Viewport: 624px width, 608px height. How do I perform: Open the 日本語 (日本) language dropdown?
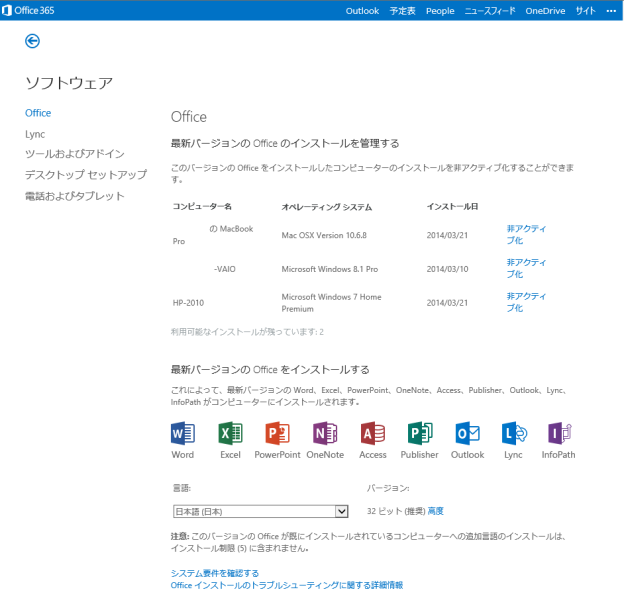click(261, 511)
